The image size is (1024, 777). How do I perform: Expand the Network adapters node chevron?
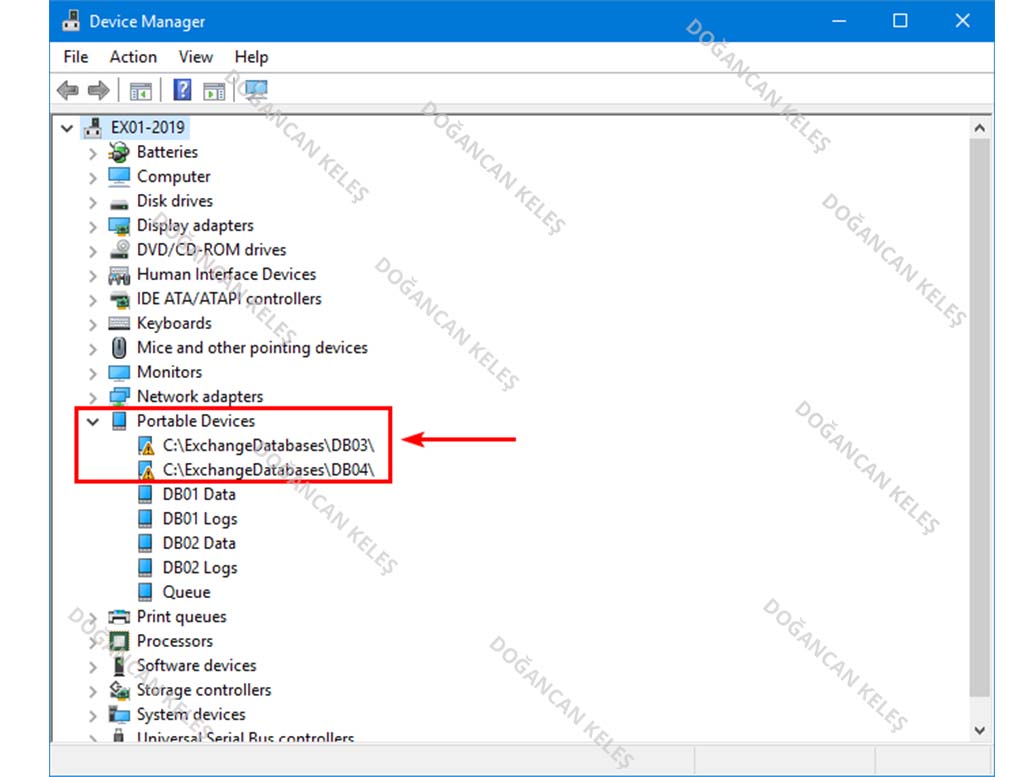pyautogui.click(x=93, y=398)
